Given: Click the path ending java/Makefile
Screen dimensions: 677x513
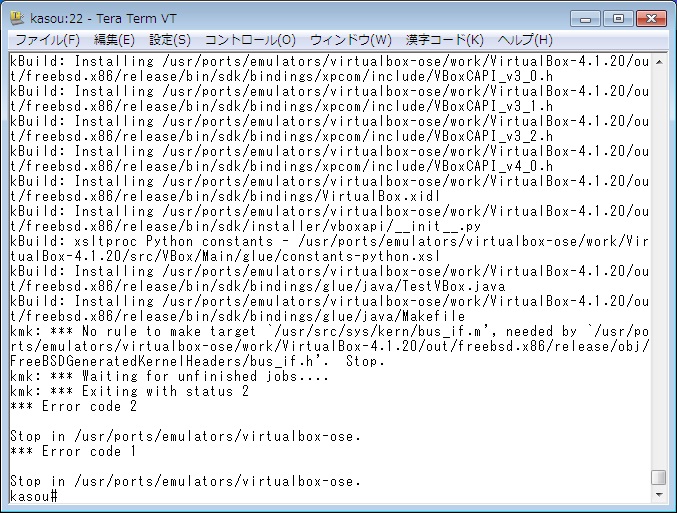Looking at the screenshot, I should [x=237, y=316].
